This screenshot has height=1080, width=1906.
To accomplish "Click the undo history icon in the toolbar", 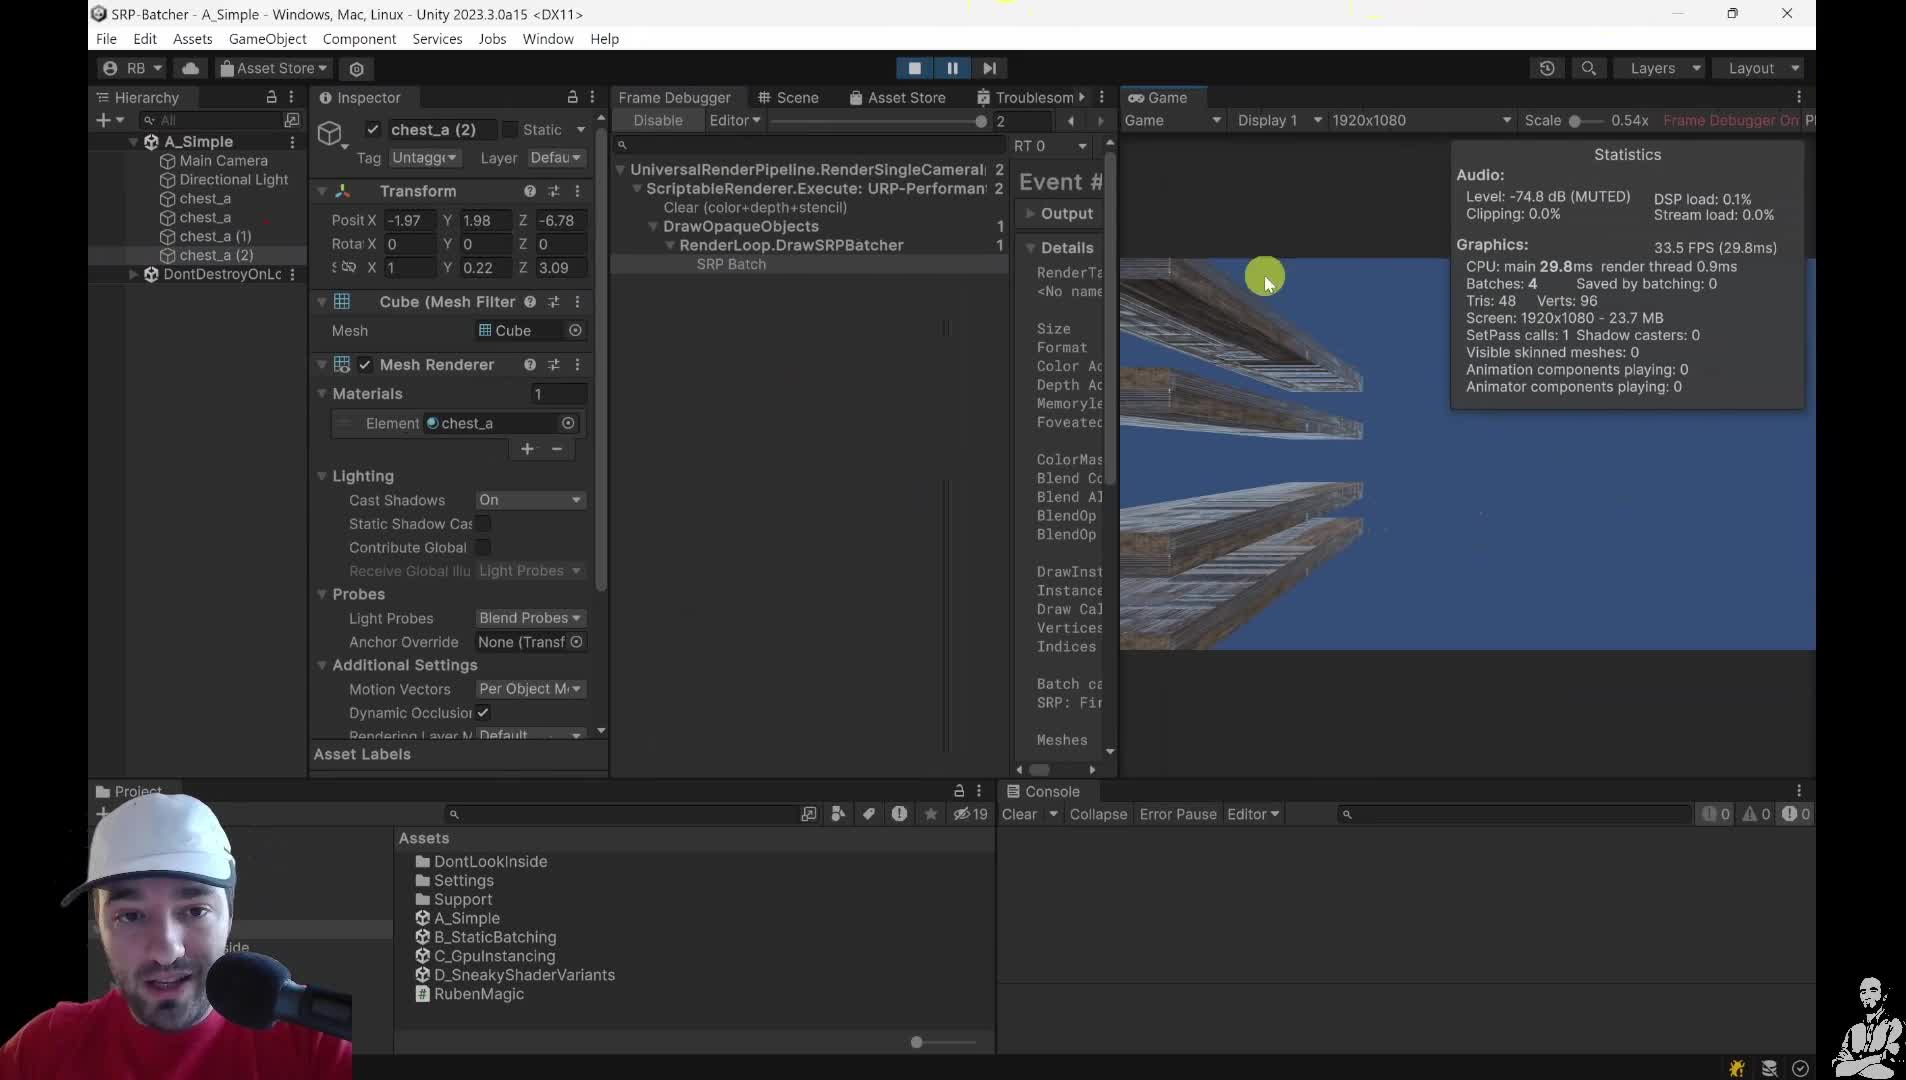I will pos(1548,68).
